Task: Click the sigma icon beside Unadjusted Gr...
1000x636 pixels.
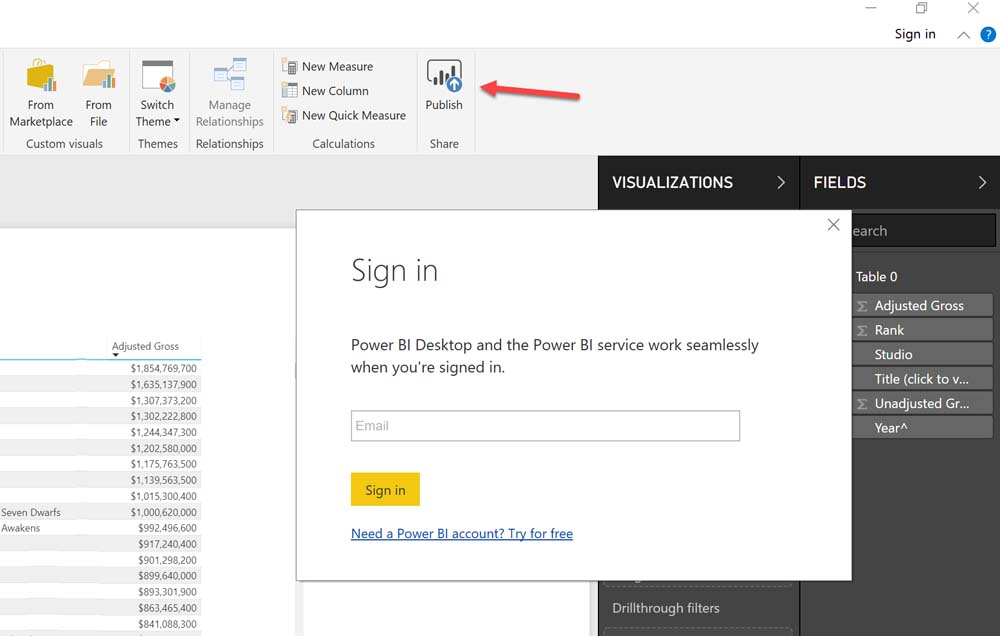Action: [x=862, y=404]
